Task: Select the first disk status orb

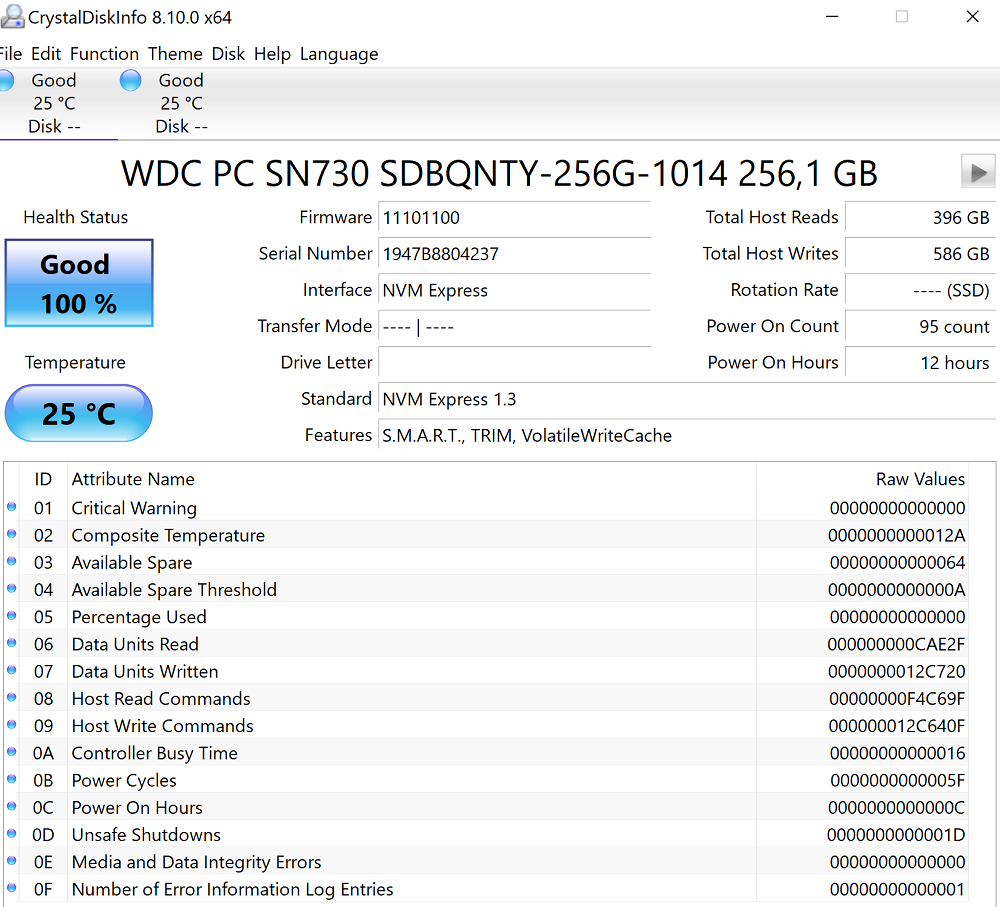Action: 6,81
